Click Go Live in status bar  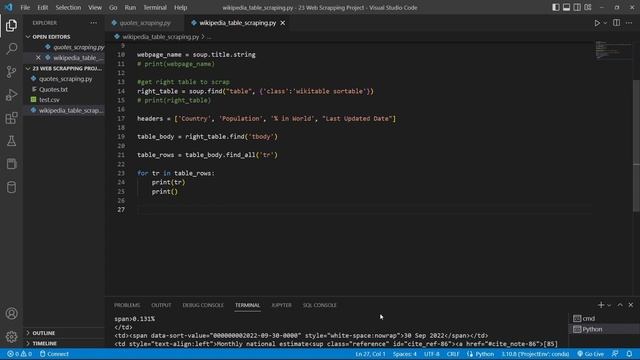click(x=590, y=354)
